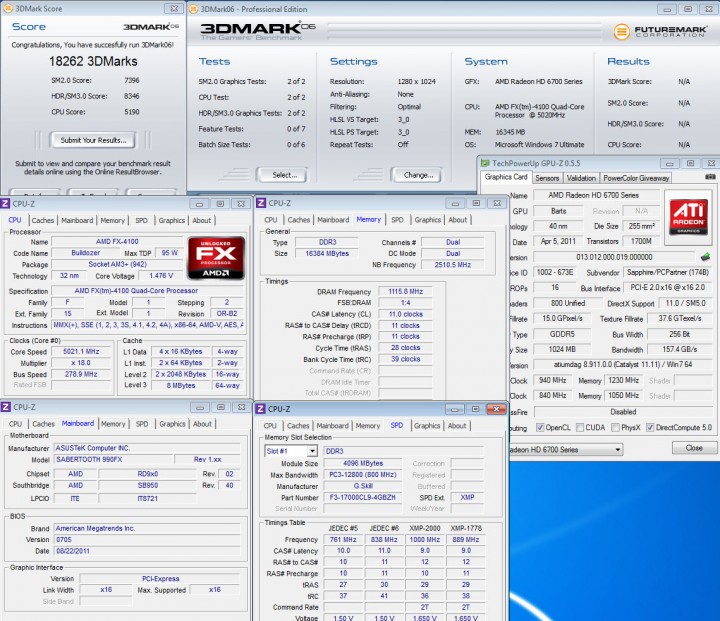Click the Z icon of CPU-Z SPD window

tap(260, 409)
